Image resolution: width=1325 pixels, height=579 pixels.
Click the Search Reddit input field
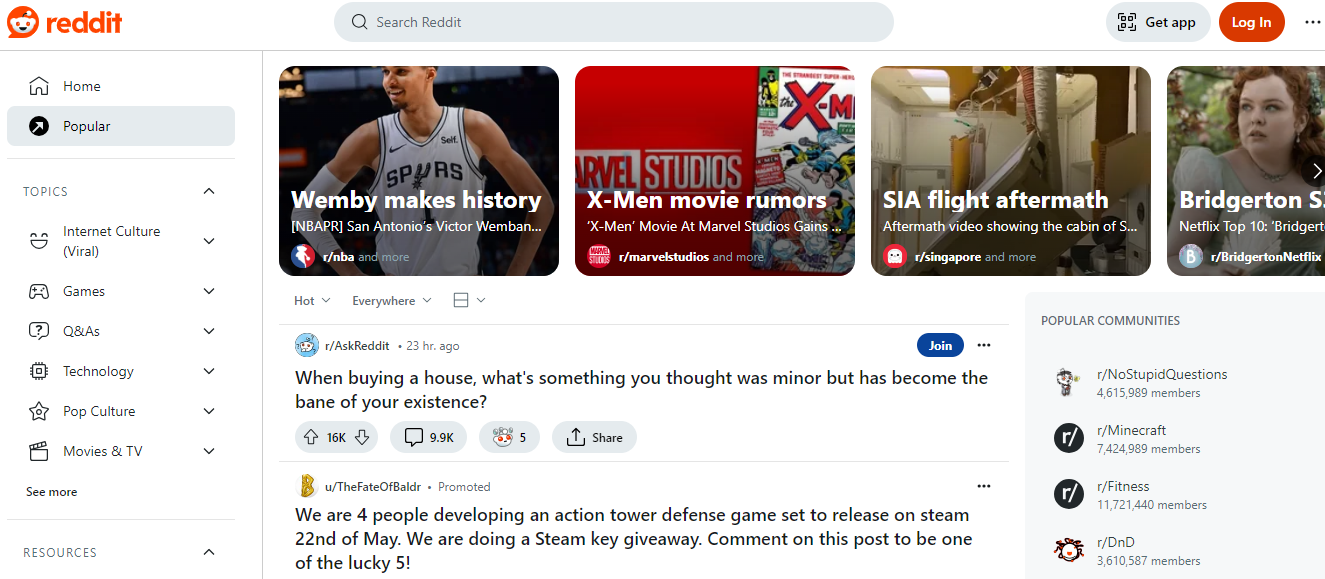tap(613, 21)
